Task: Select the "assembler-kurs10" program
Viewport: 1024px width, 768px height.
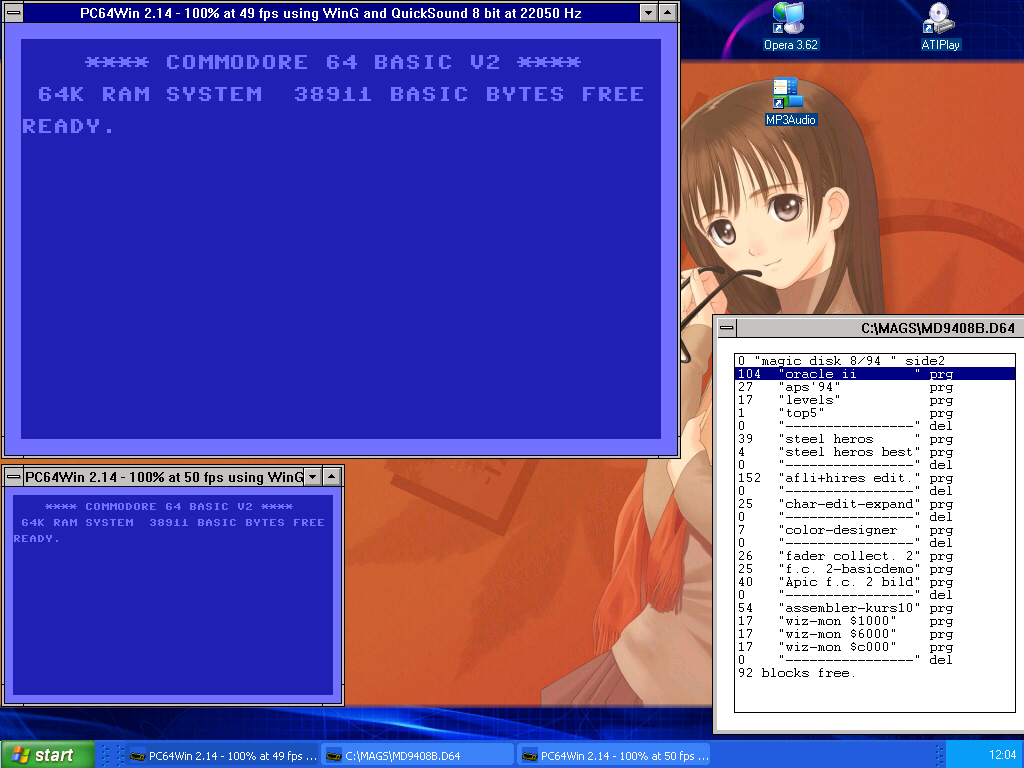Action: click(x=875, y=608)
